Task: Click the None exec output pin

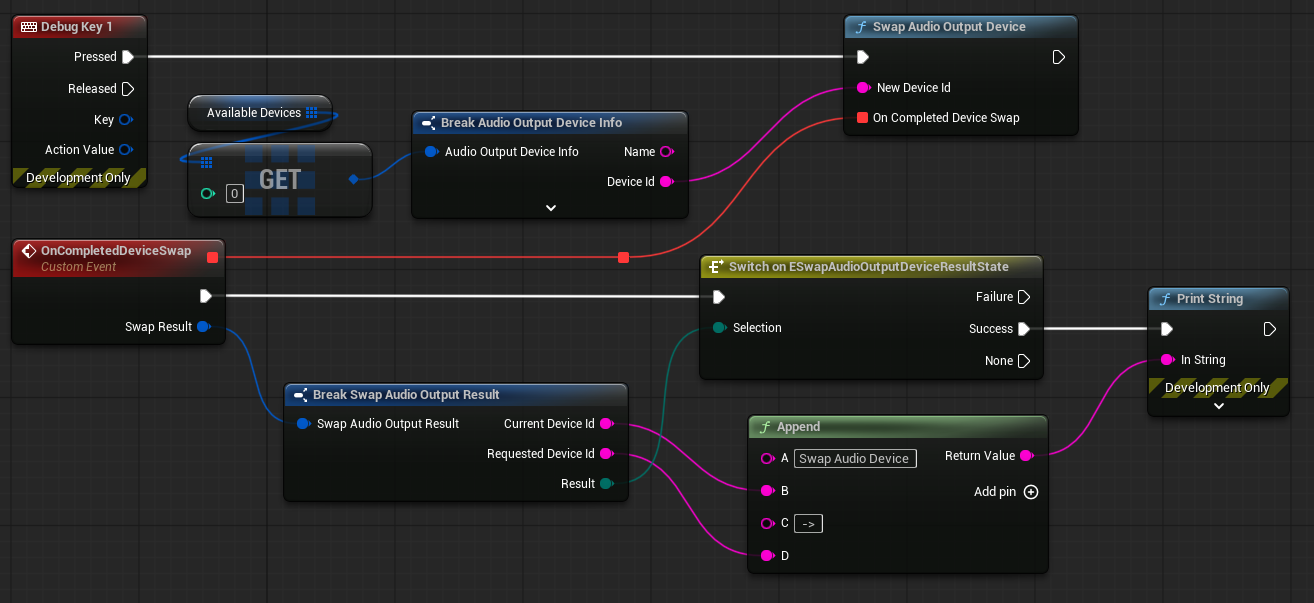Action: click(1023, 361)
